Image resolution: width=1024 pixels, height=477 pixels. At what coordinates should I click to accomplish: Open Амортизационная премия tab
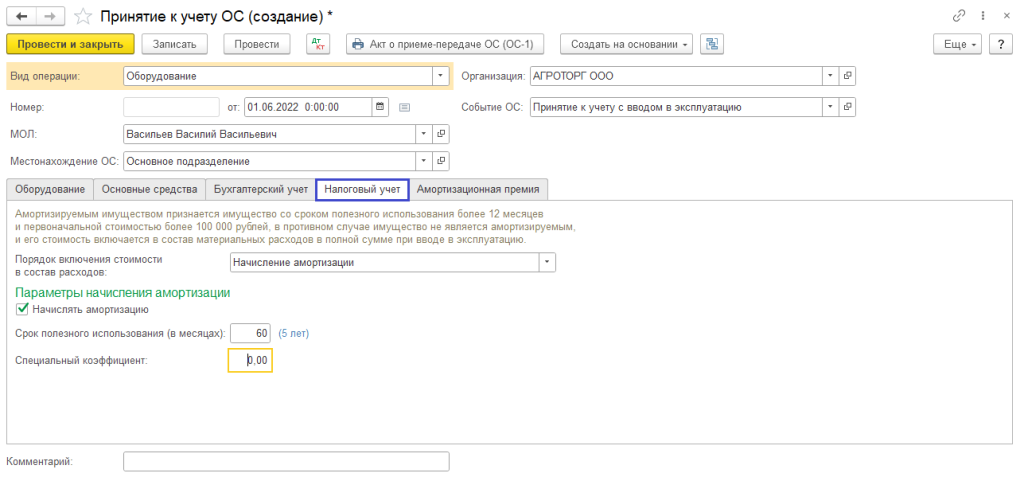478,189
